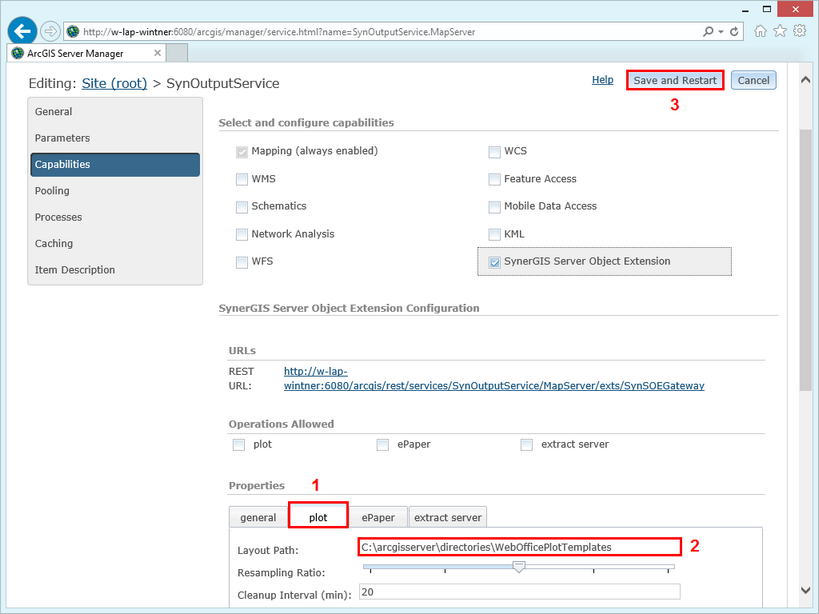Open a new browser tab
Viewport: 819px width, 614px height.
click(178, 53)
